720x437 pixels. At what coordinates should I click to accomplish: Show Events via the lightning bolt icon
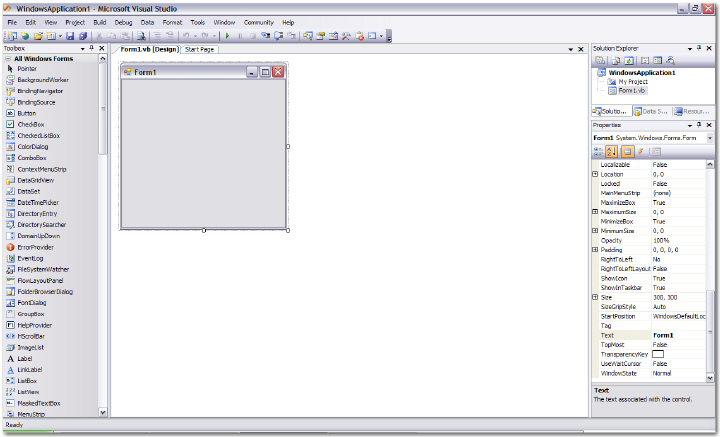[640, 151]
